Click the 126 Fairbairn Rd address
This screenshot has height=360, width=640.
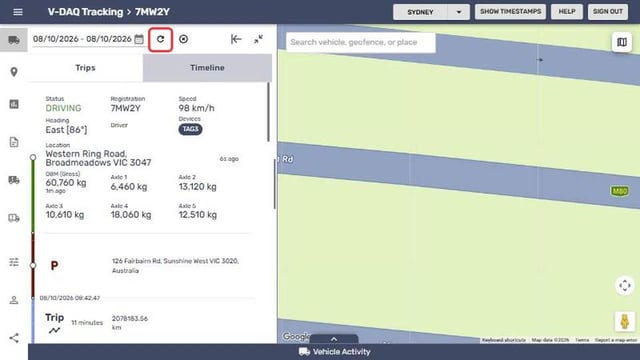pos(176,266)
